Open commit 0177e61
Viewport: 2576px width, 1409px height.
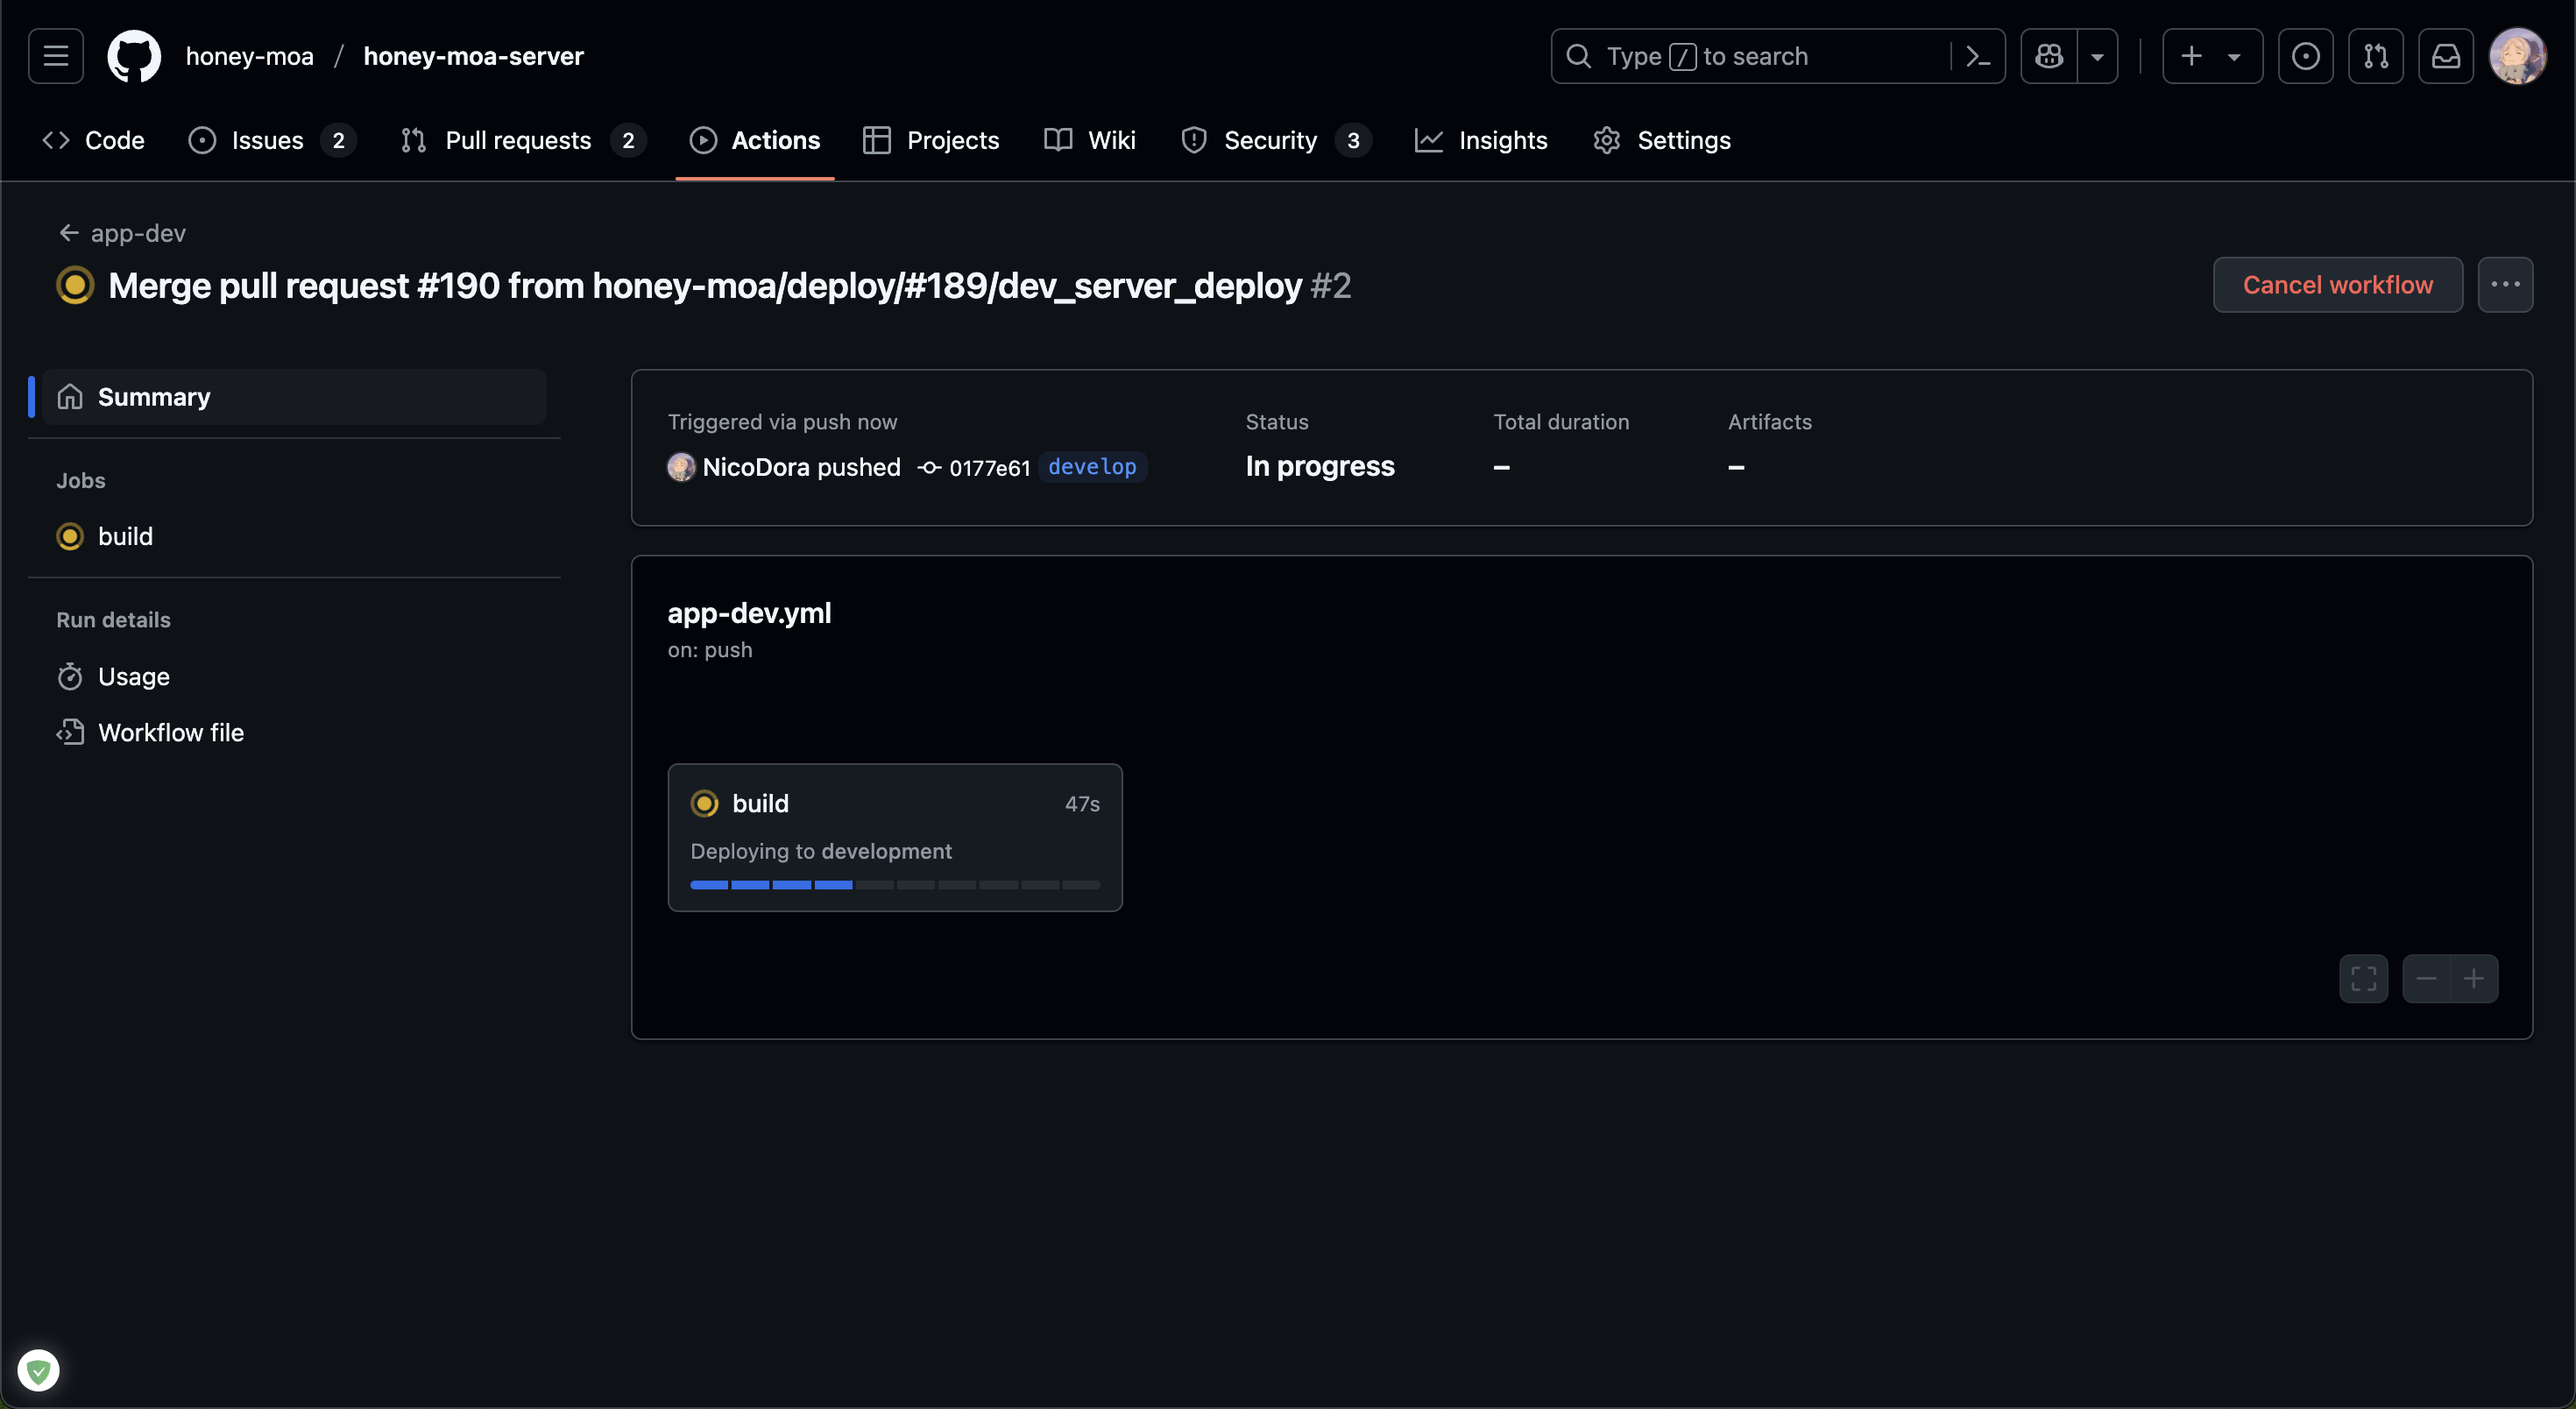(989, 468)
